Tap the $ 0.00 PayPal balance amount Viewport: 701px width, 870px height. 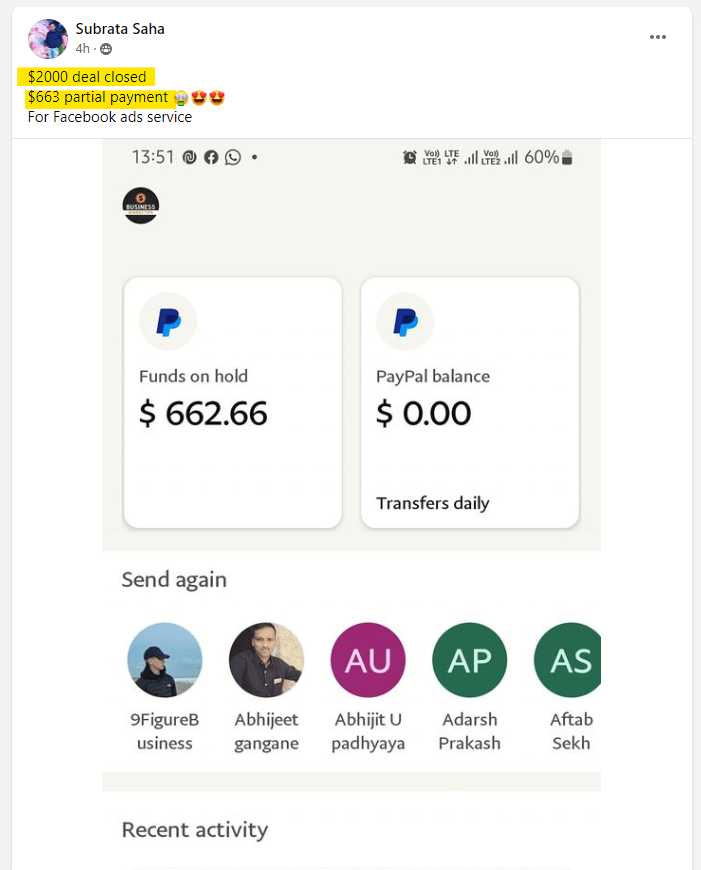coord(423,413)
